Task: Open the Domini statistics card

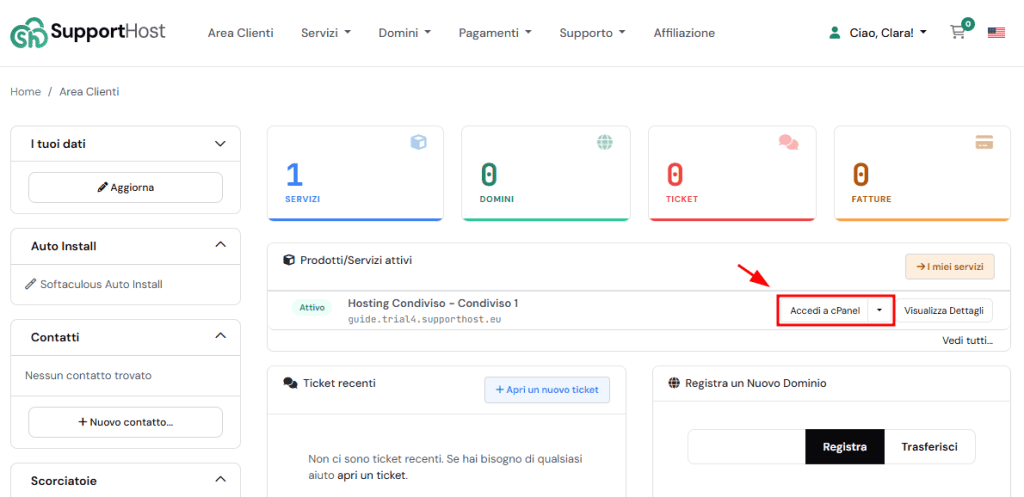Action: point(546,173)
